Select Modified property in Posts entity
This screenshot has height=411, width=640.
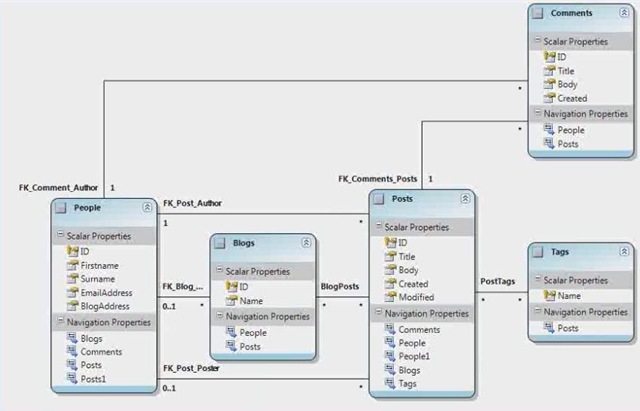416,298
